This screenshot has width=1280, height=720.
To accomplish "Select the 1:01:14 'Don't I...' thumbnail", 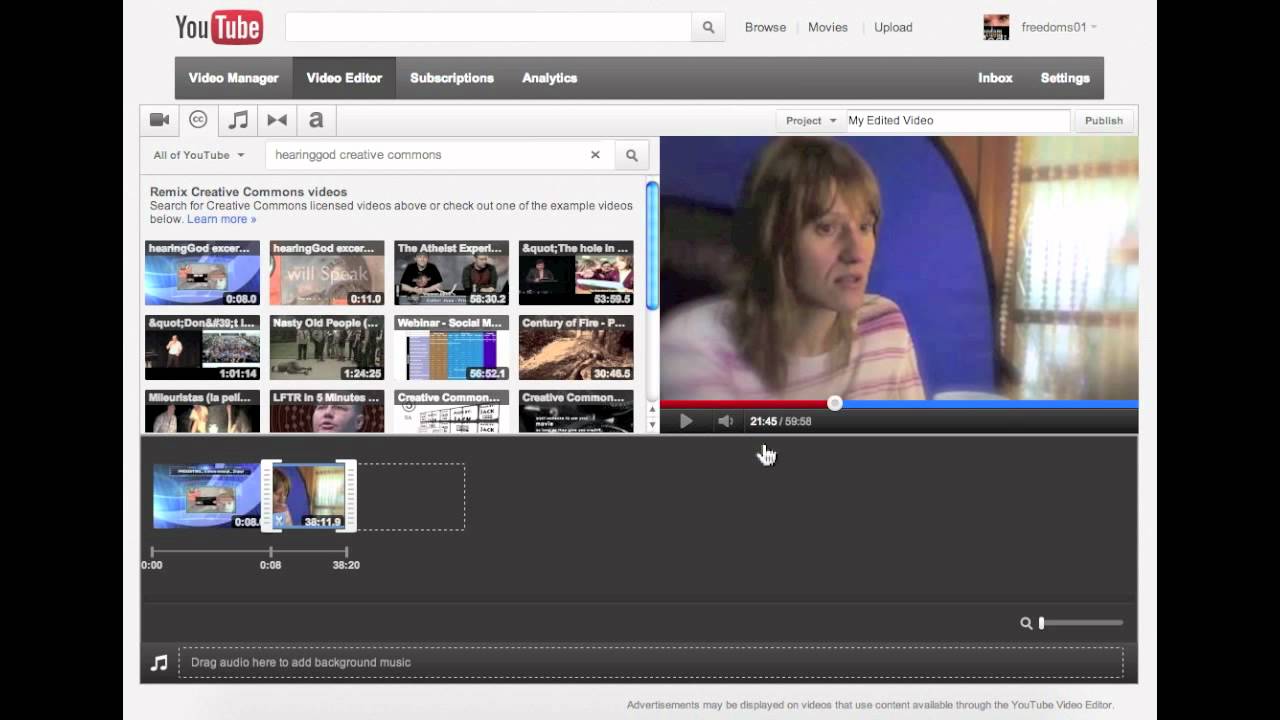I will click(202, 348).
